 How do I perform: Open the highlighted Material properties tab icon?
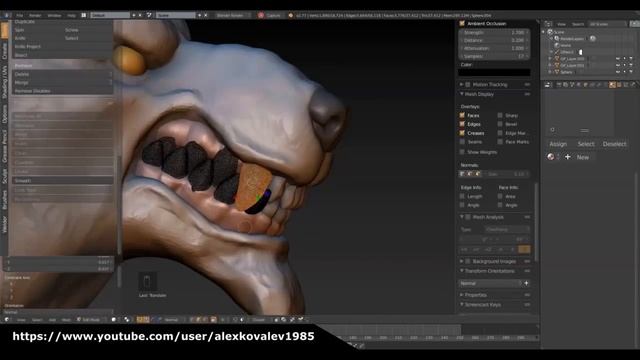pos(612,84)
